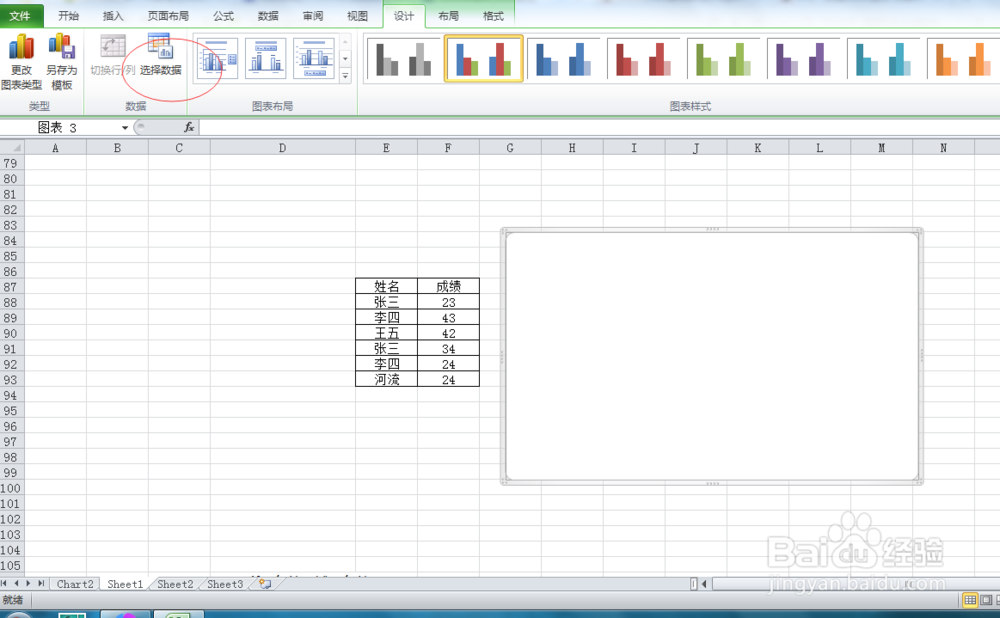Click the cell containing 成绩

pyautogui.click(x=448, y=286)
